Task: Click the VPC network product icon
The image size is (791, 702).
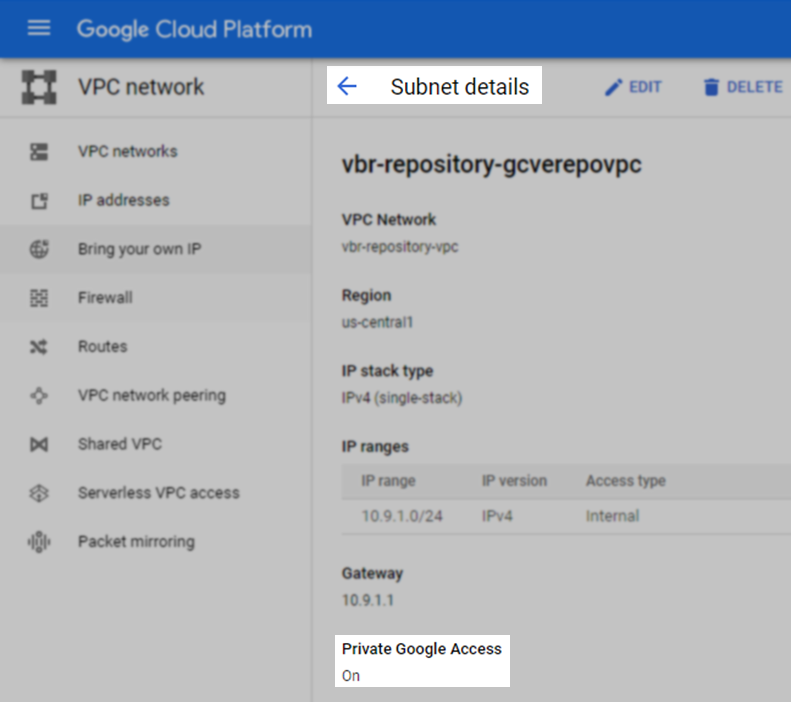Action: click(x=39, y=87)
